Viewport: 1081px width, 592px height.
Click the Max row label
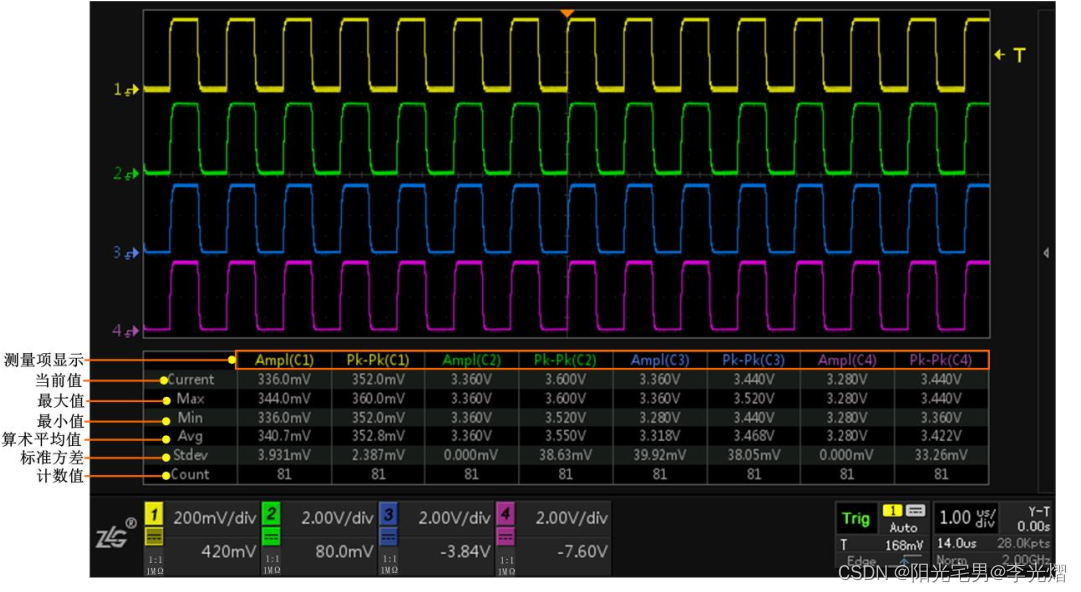(x=190, y=398)
